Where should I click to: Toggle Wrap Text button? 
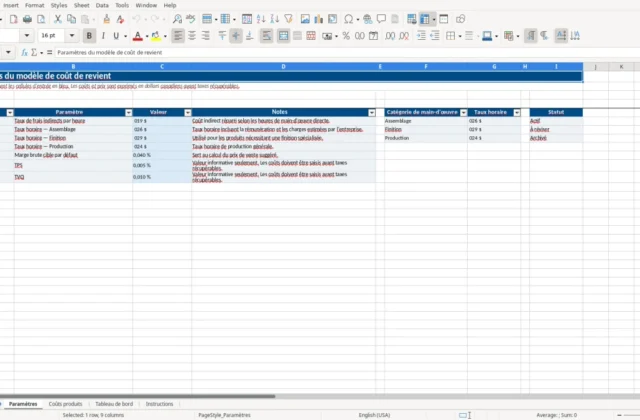pos(267,36)
